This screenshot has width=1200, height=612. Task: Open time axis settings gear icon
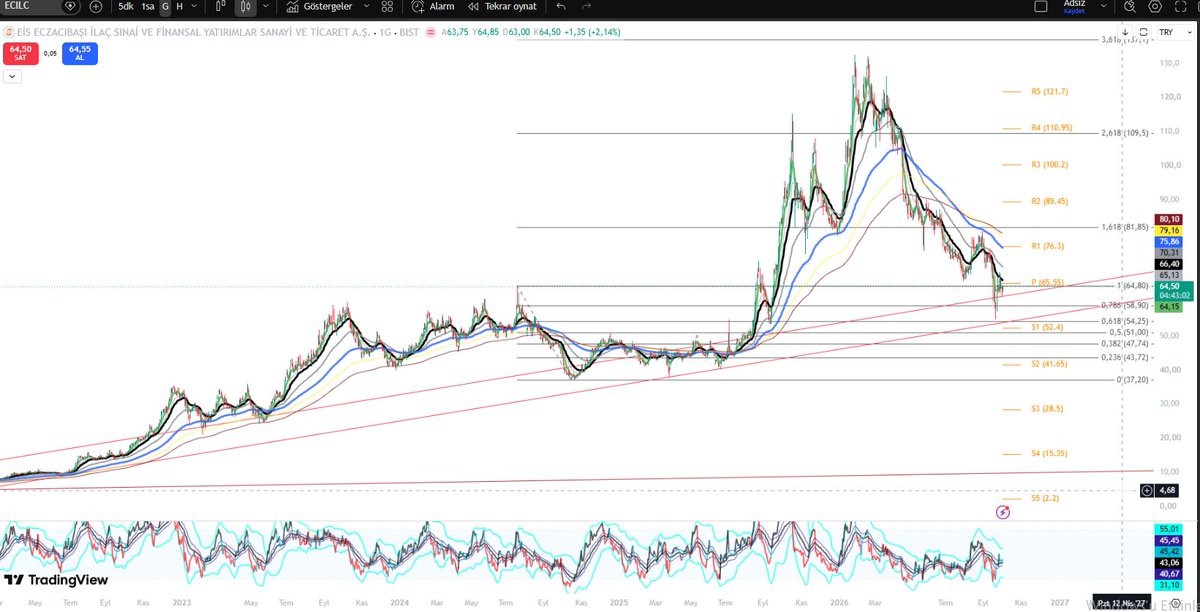(1177, 602)
